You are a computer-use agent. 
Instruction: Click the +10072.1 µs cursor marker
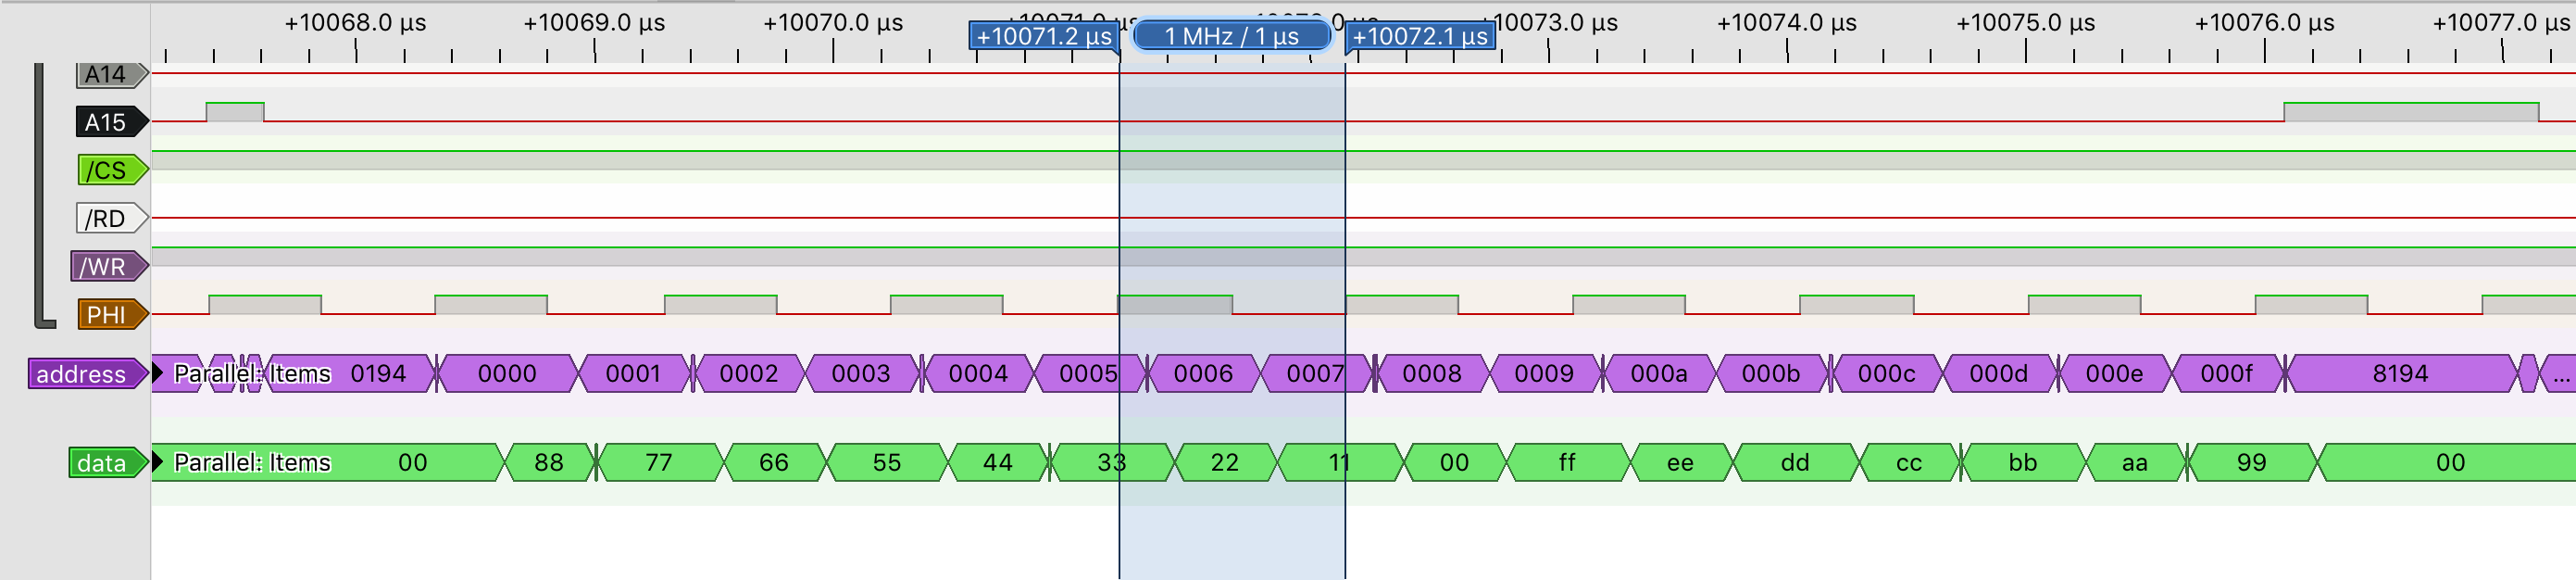(1420, 37)
